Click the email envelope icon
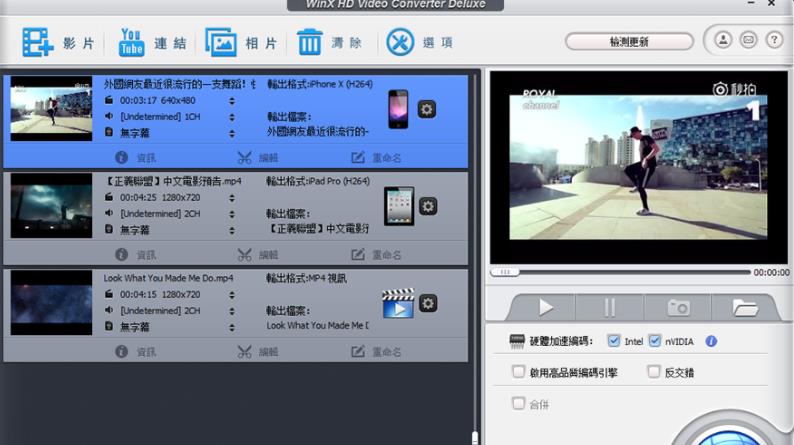The image size is (794, 445). point(748,39)
